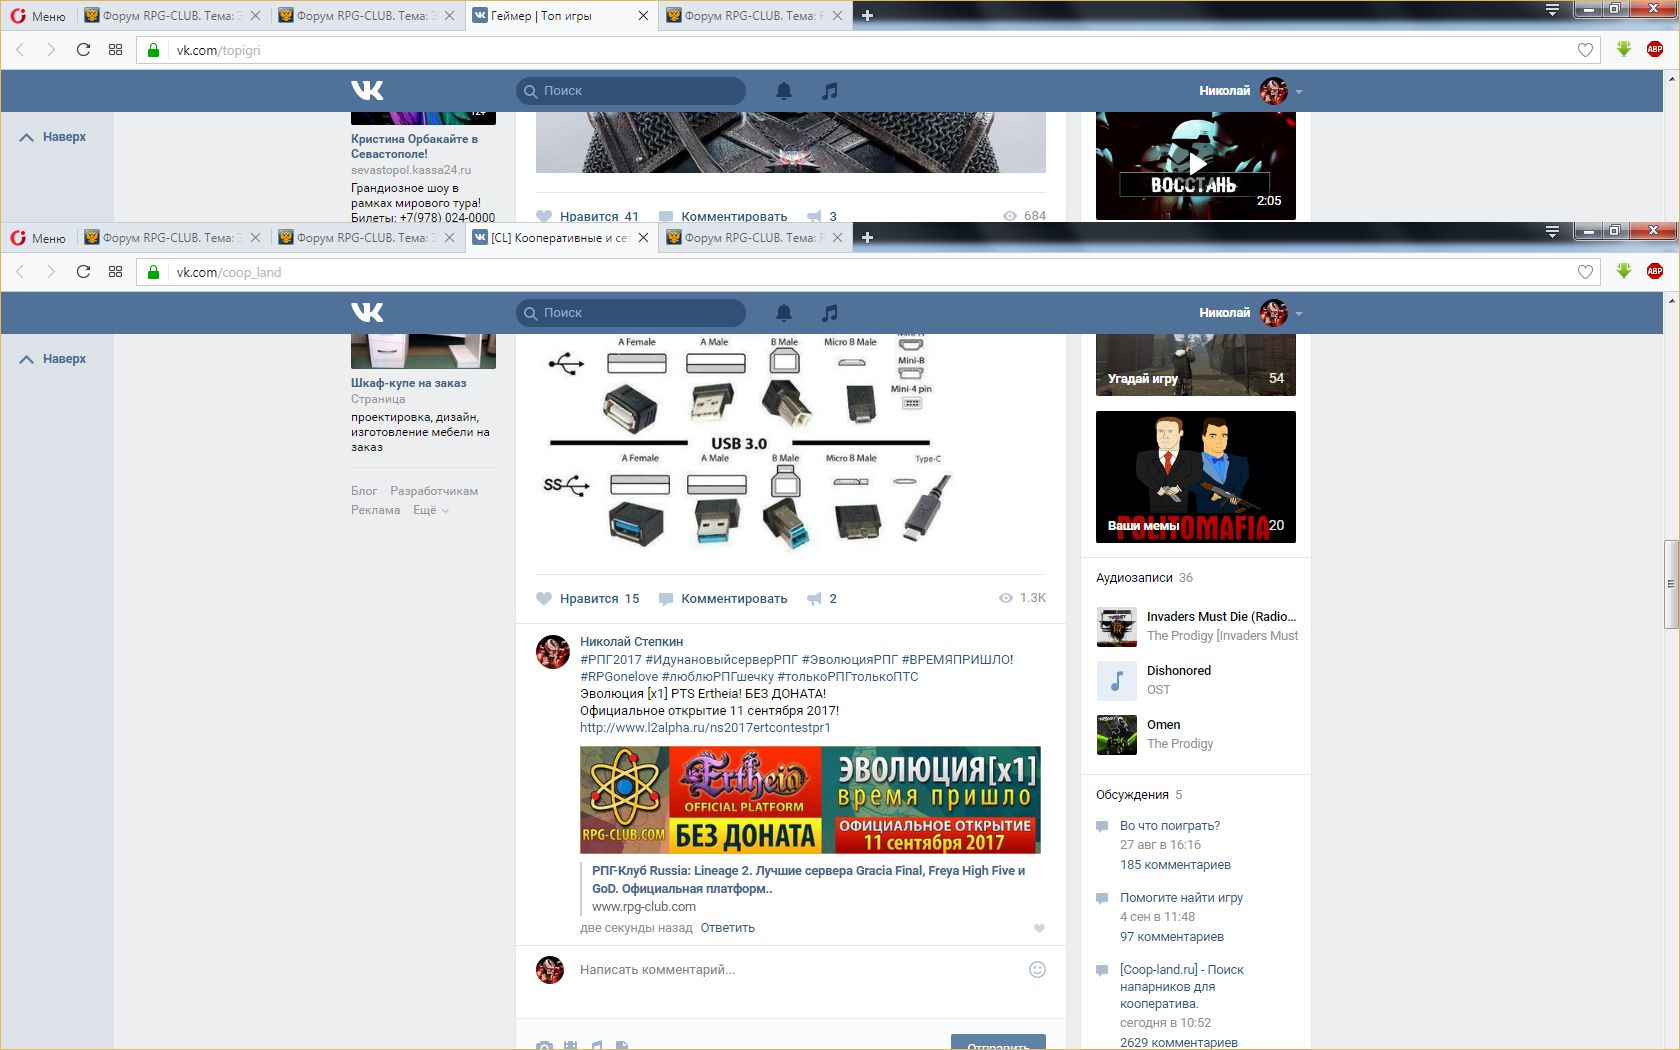Open green download extension in coop_land window
The image size is (1680, 1050).
pyautogui.click(x=1624, y=271)
